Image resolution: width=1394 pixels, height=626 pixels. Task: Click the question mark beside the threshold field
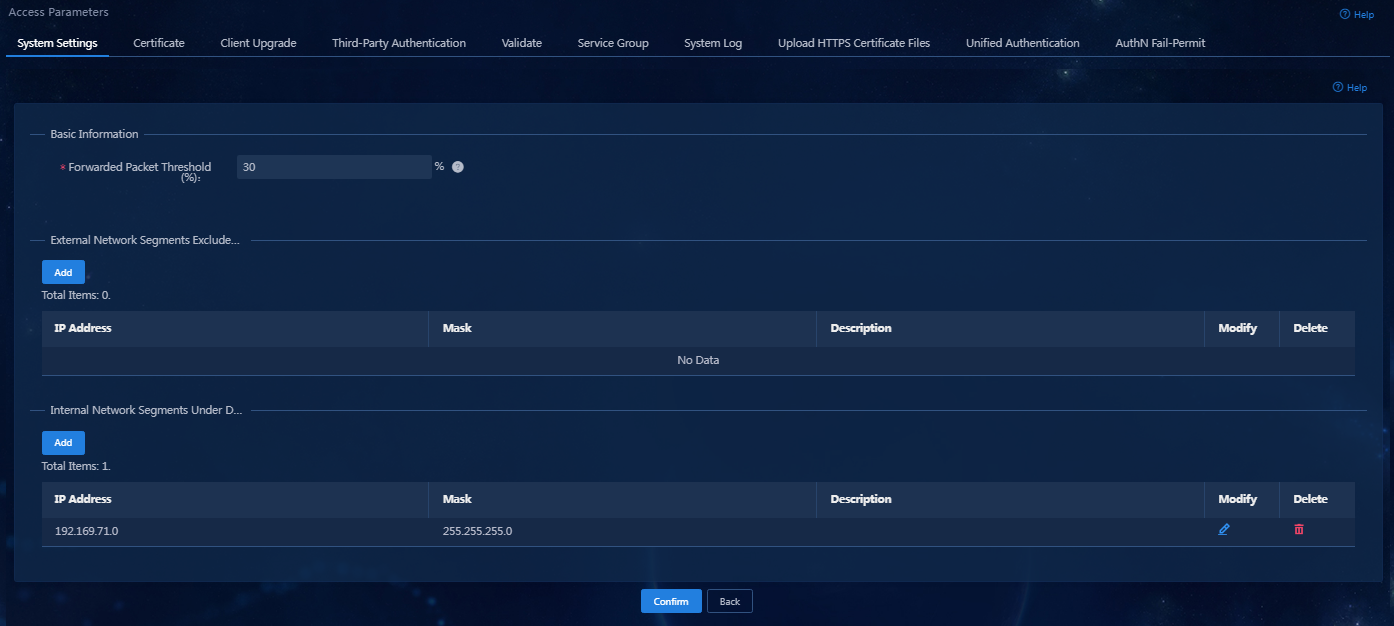pyautogui.click(x=458, y=167)
